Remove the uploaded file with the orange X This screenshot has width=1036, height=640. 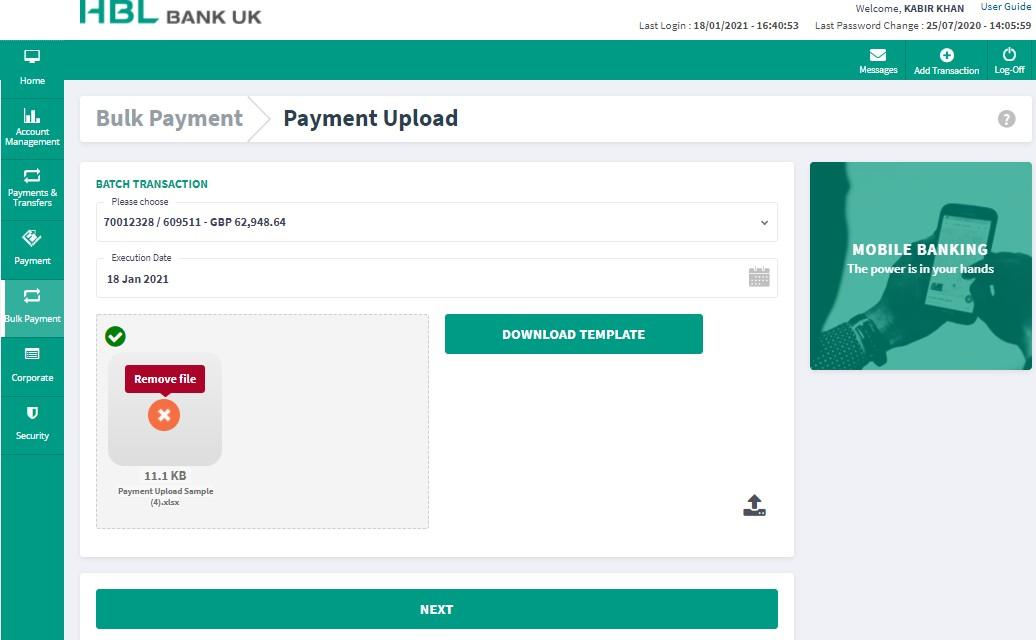coord(164,415)
